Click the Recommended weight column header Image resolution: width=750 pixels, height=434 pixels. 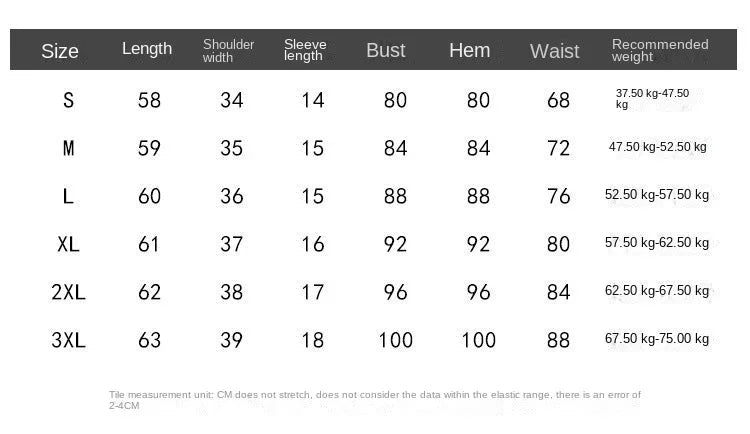click(660, 50)
